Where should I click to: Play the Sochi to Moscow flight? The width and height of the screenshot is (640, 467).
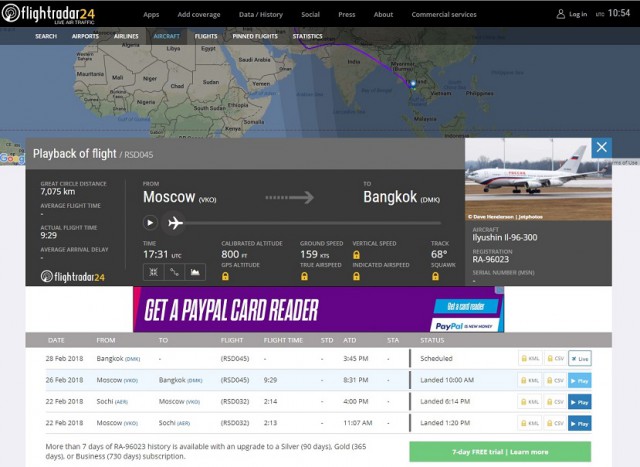580,402
